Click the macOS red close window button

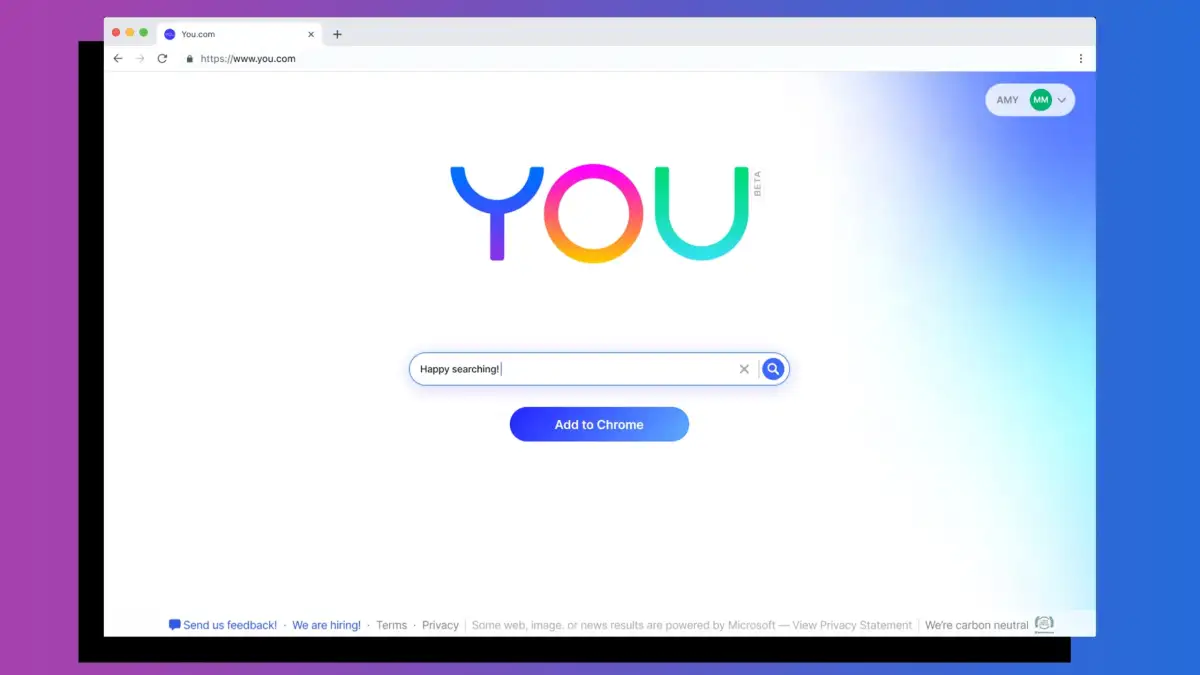click(x=116, y=33)
